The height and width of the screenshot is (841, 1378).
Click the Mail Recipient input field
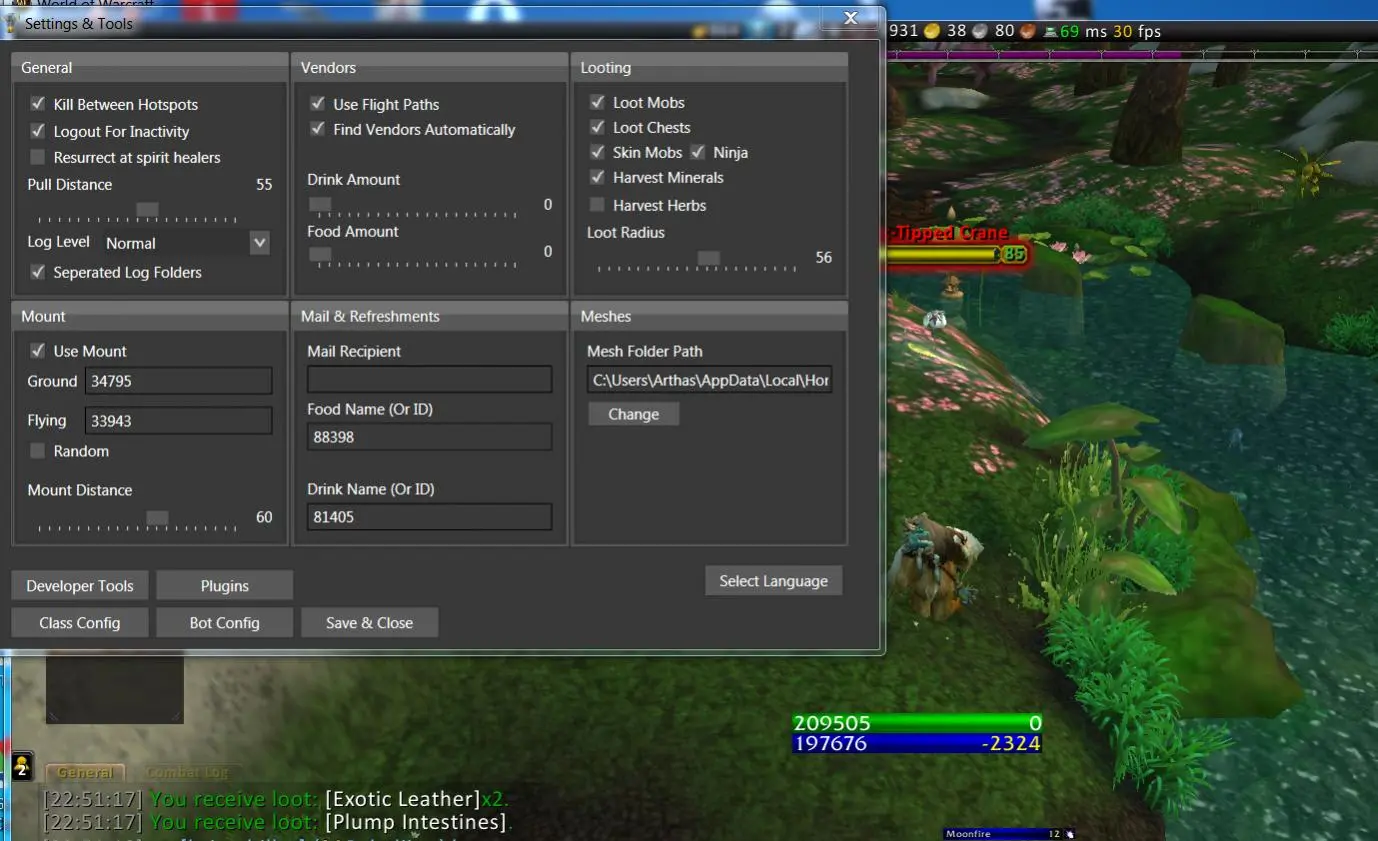pyautogui.click(x=430, y=379)
